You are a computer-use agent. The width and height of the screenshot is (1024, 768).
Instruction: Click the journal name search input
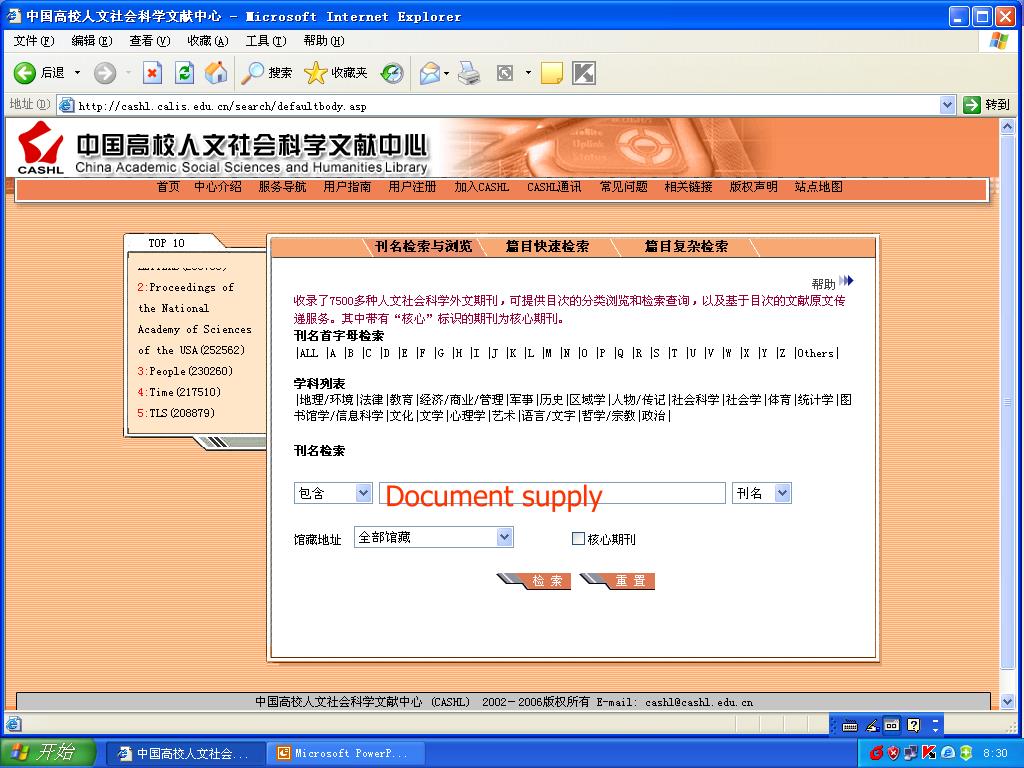[552, 493]
